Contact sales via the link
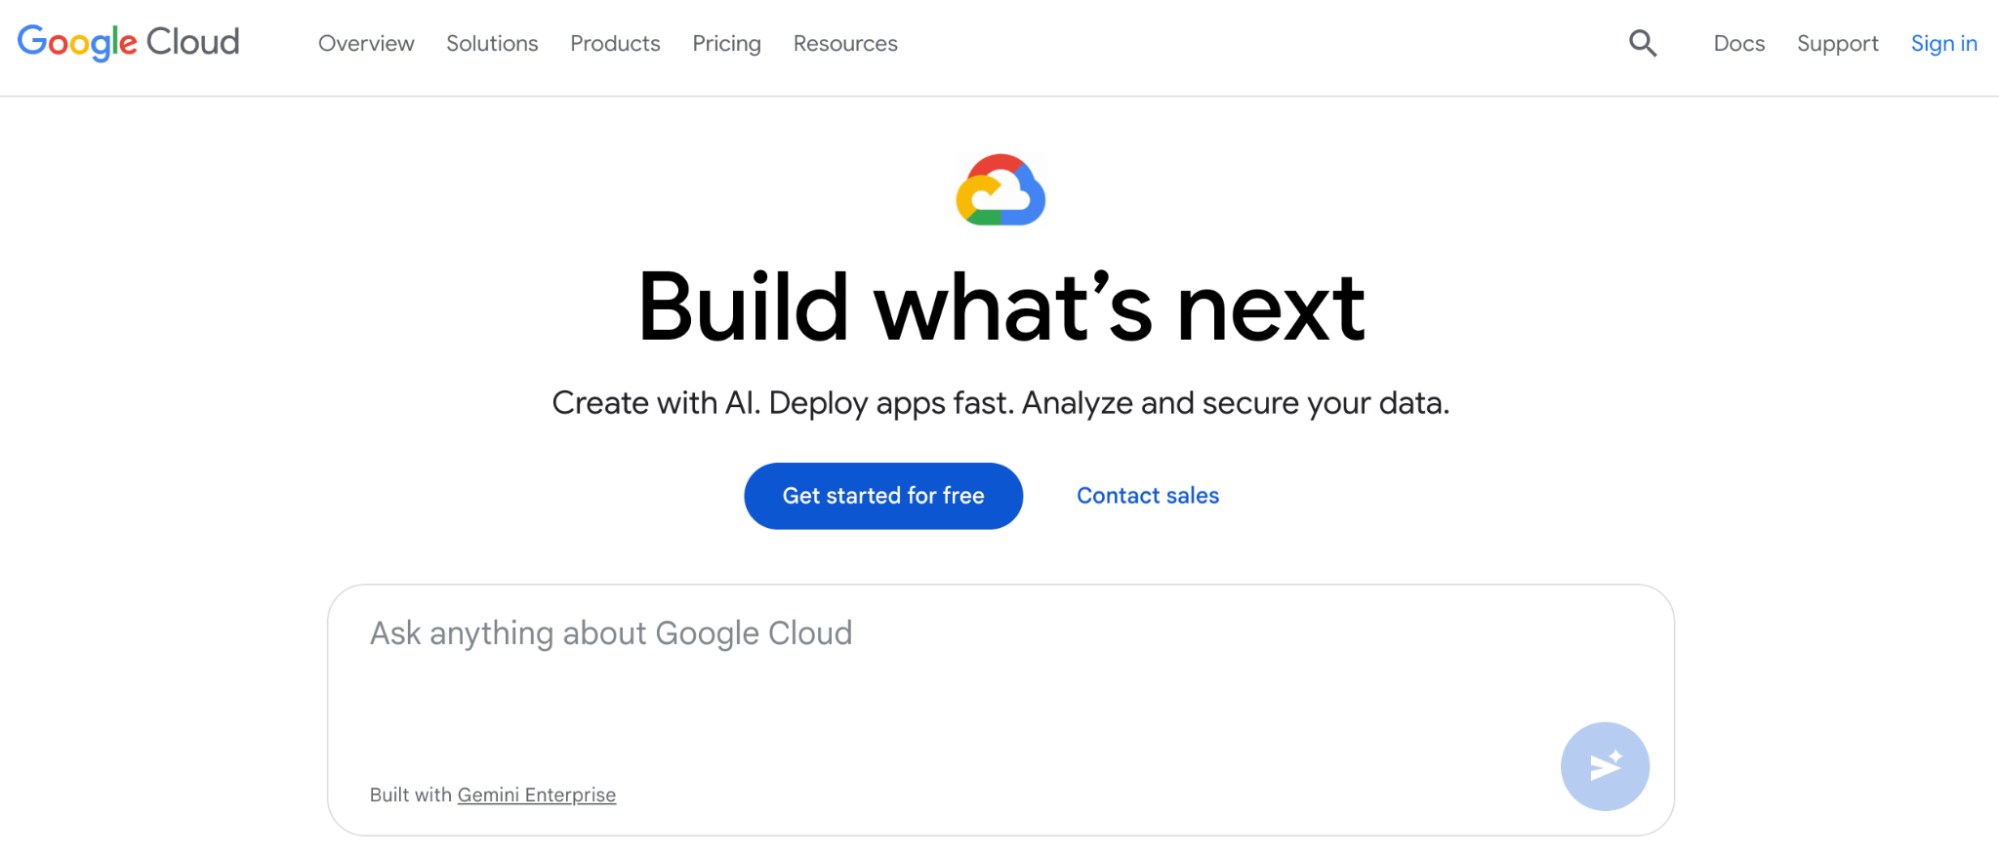1999x852 pixels. coord(1147,495)
